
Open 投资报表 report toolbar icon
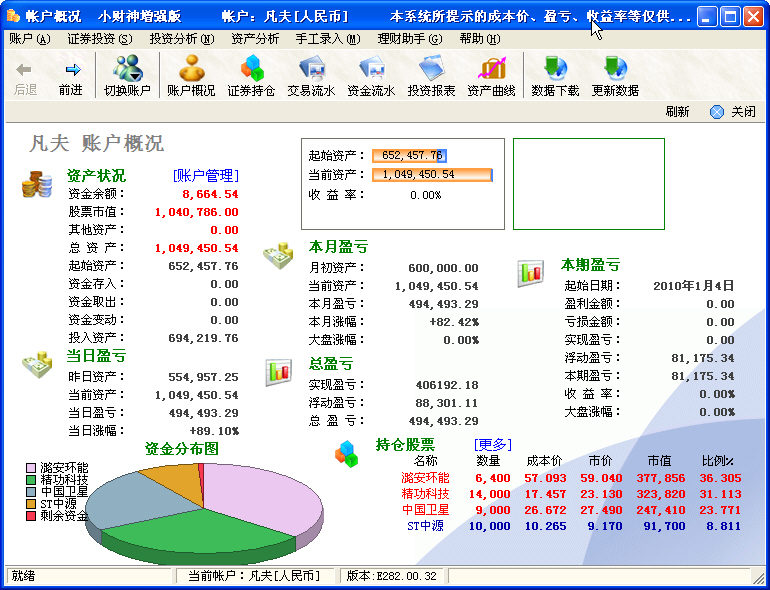(432, 68)
